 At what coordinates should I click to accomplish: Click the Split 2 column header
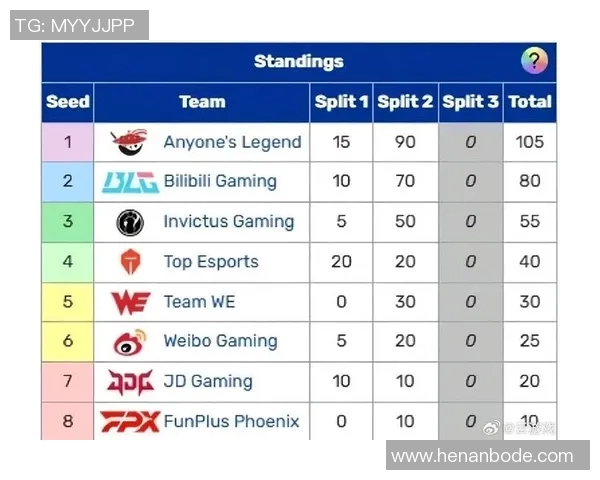pos(405,101)
